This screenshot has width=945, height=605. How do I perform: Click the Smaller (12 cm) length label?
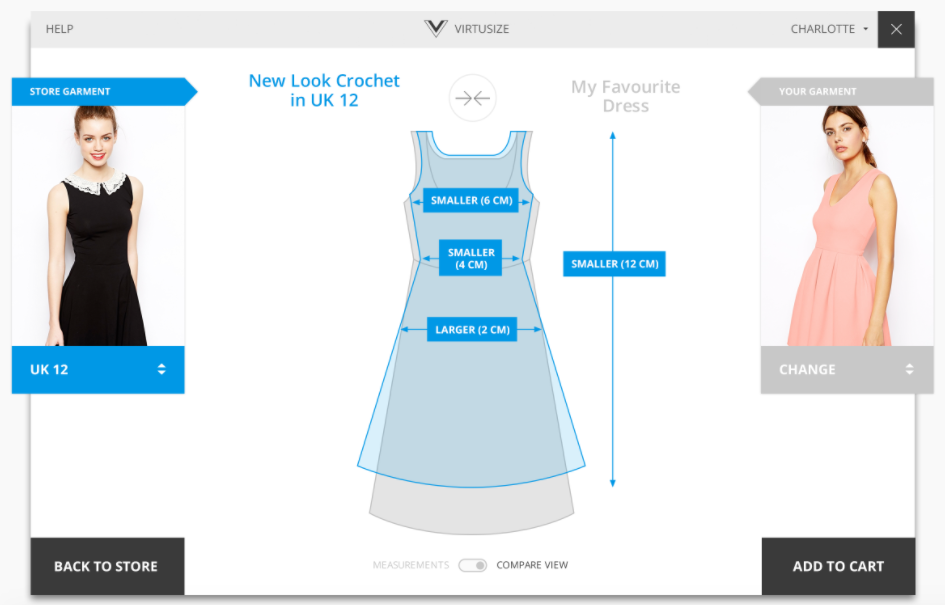pyautogui.click(x=614, y=264)
